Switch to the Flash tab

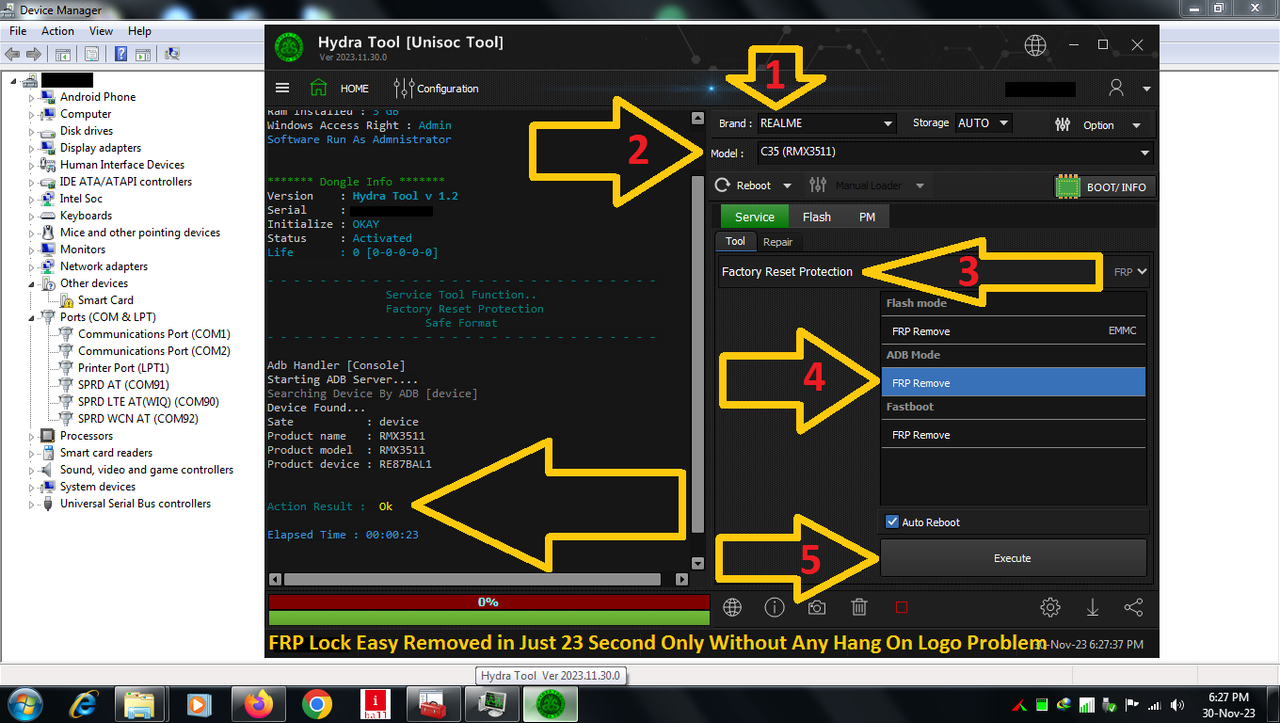tap(816, 217)
